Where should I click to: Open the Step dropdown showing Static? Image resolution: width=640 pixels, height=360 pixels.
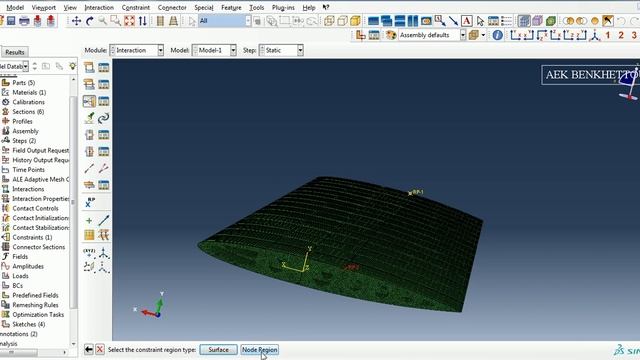[x=281, y=50]
